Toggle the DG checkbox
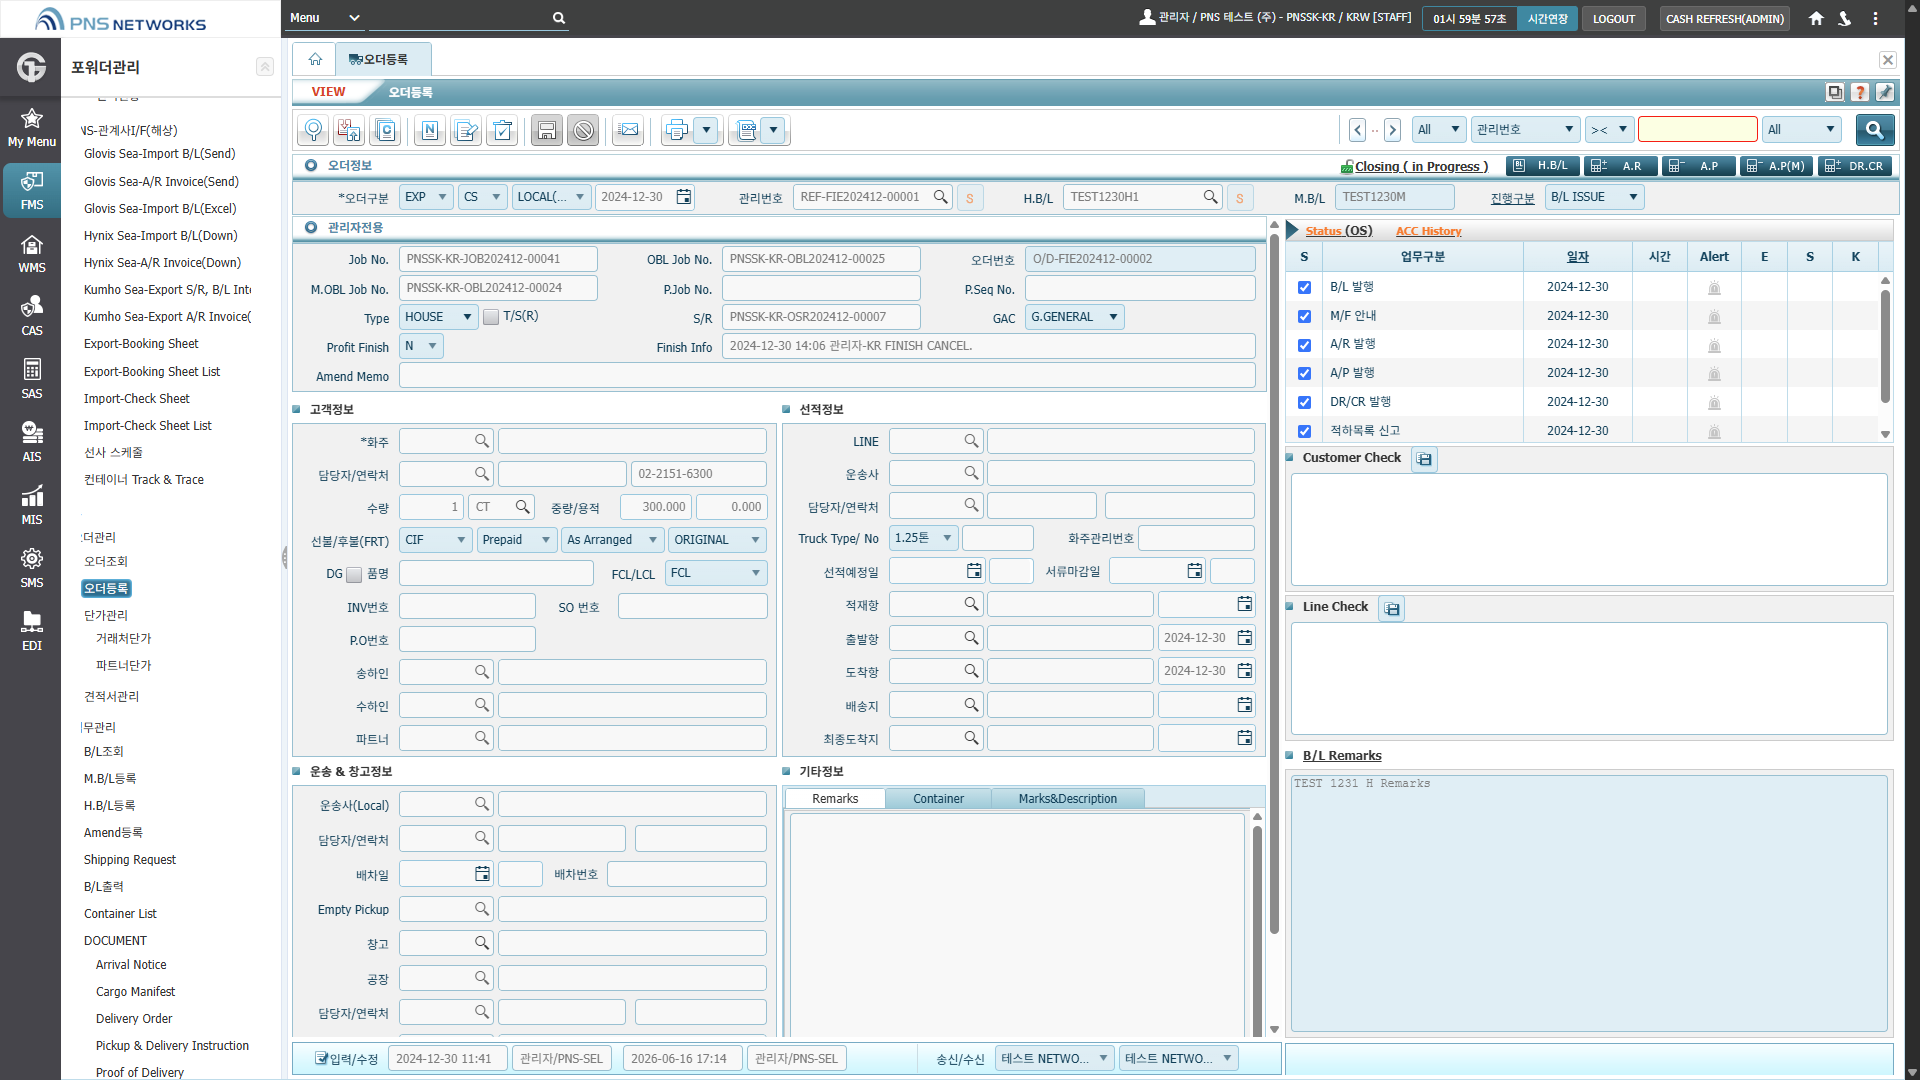The width and height of the screenshot is (1920, 1080). point(354,574)
